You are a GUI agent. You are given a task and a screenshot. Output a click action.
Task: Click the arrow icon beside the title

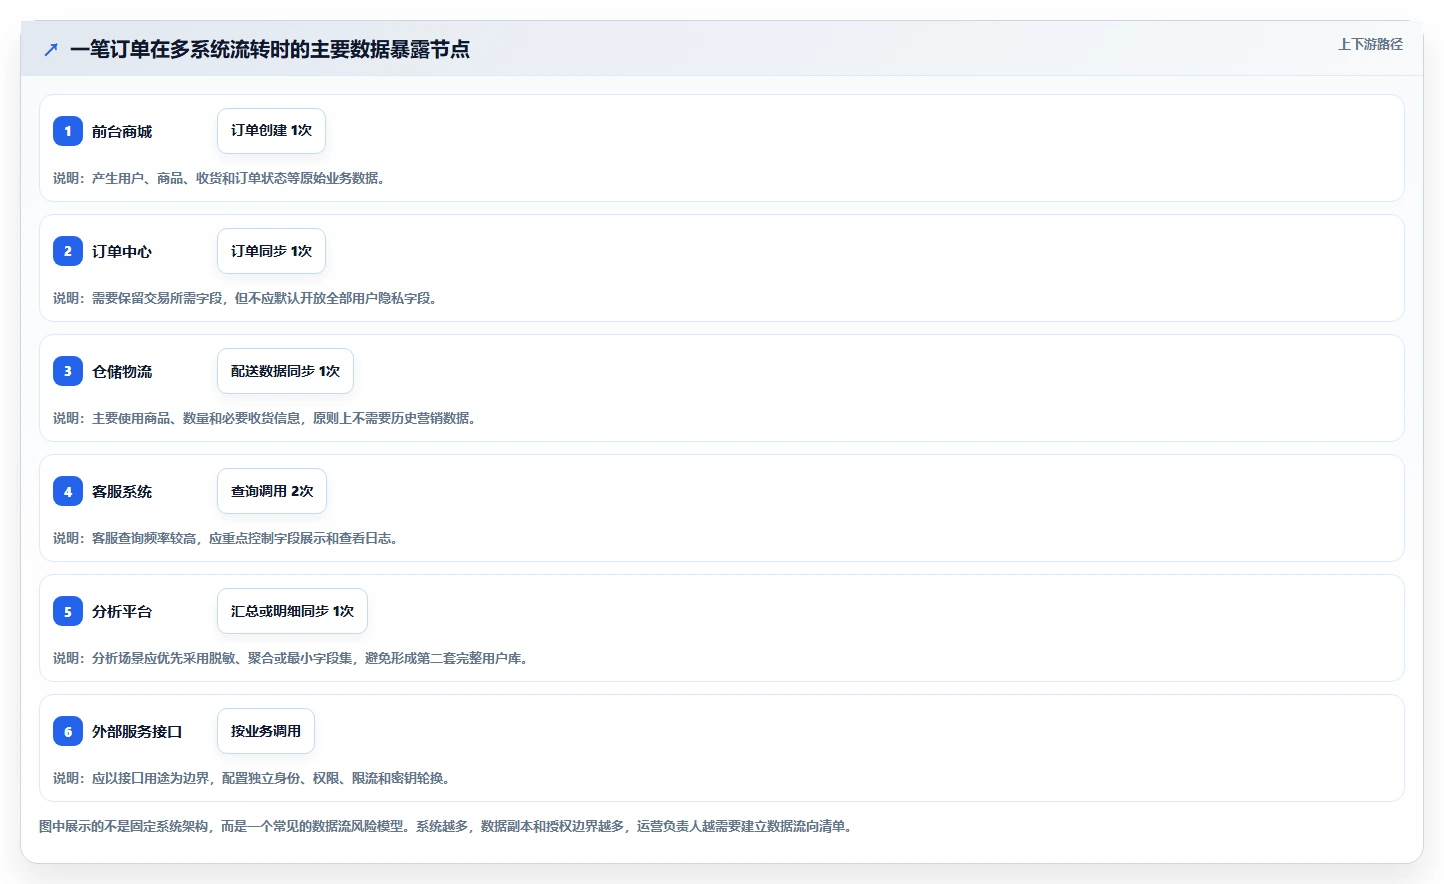coord(51,49)
